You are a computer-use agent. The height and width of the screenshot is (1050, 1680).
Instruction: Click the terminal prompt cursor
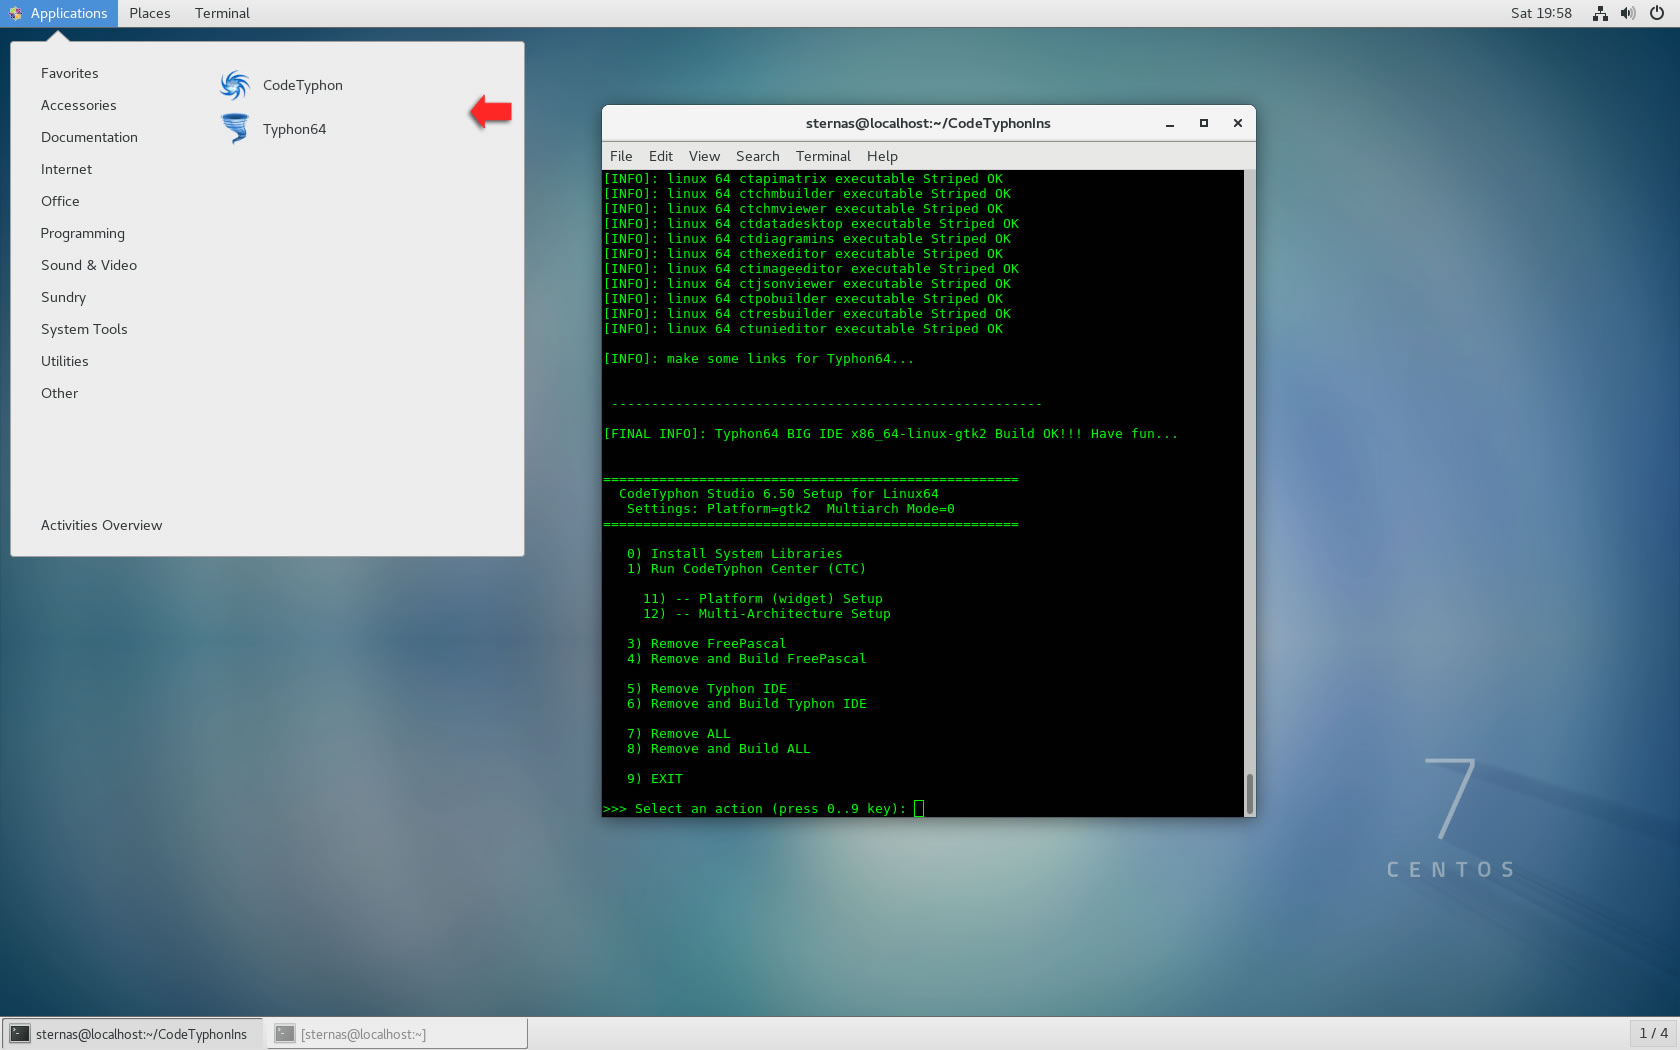click(x=919, y=808)
